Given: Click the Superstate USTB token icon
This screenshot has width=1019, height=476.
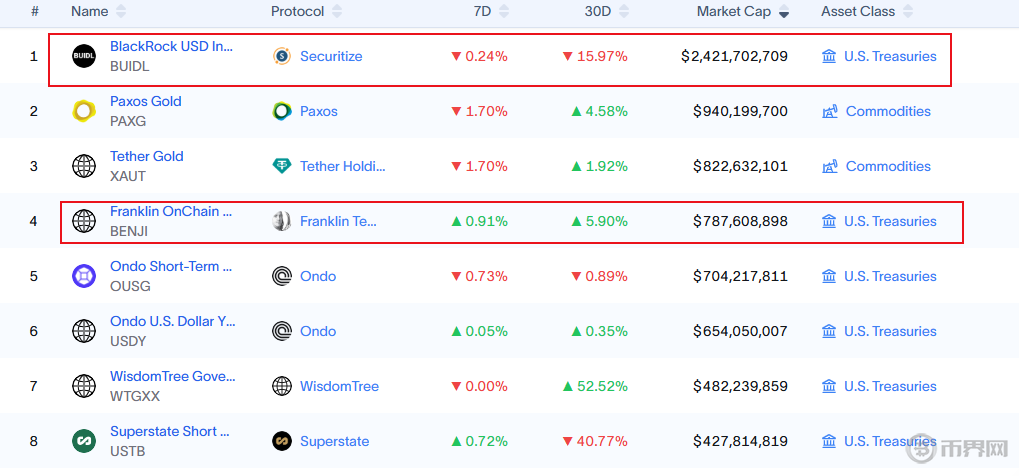Looking at the screenshot, I should pos(84,441).
